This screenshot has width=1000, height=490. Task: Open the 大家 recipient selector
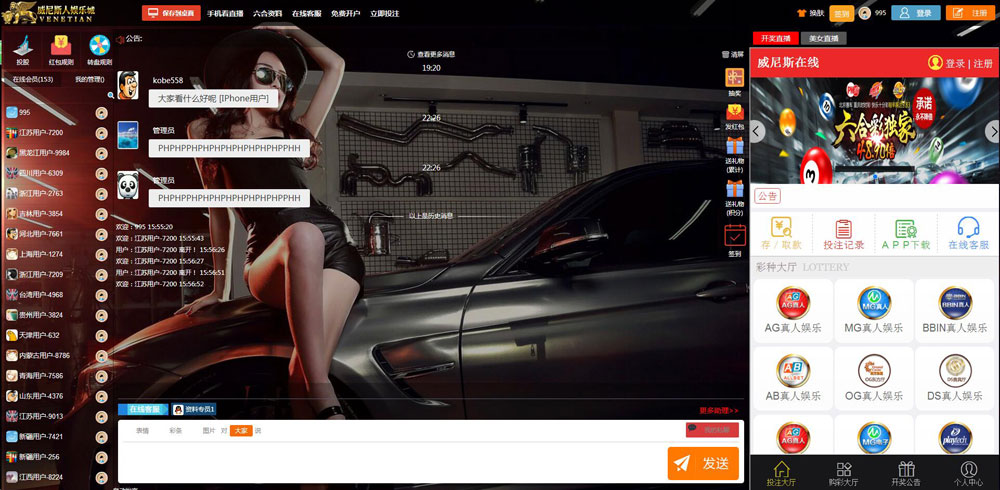[x=240, y=430]
